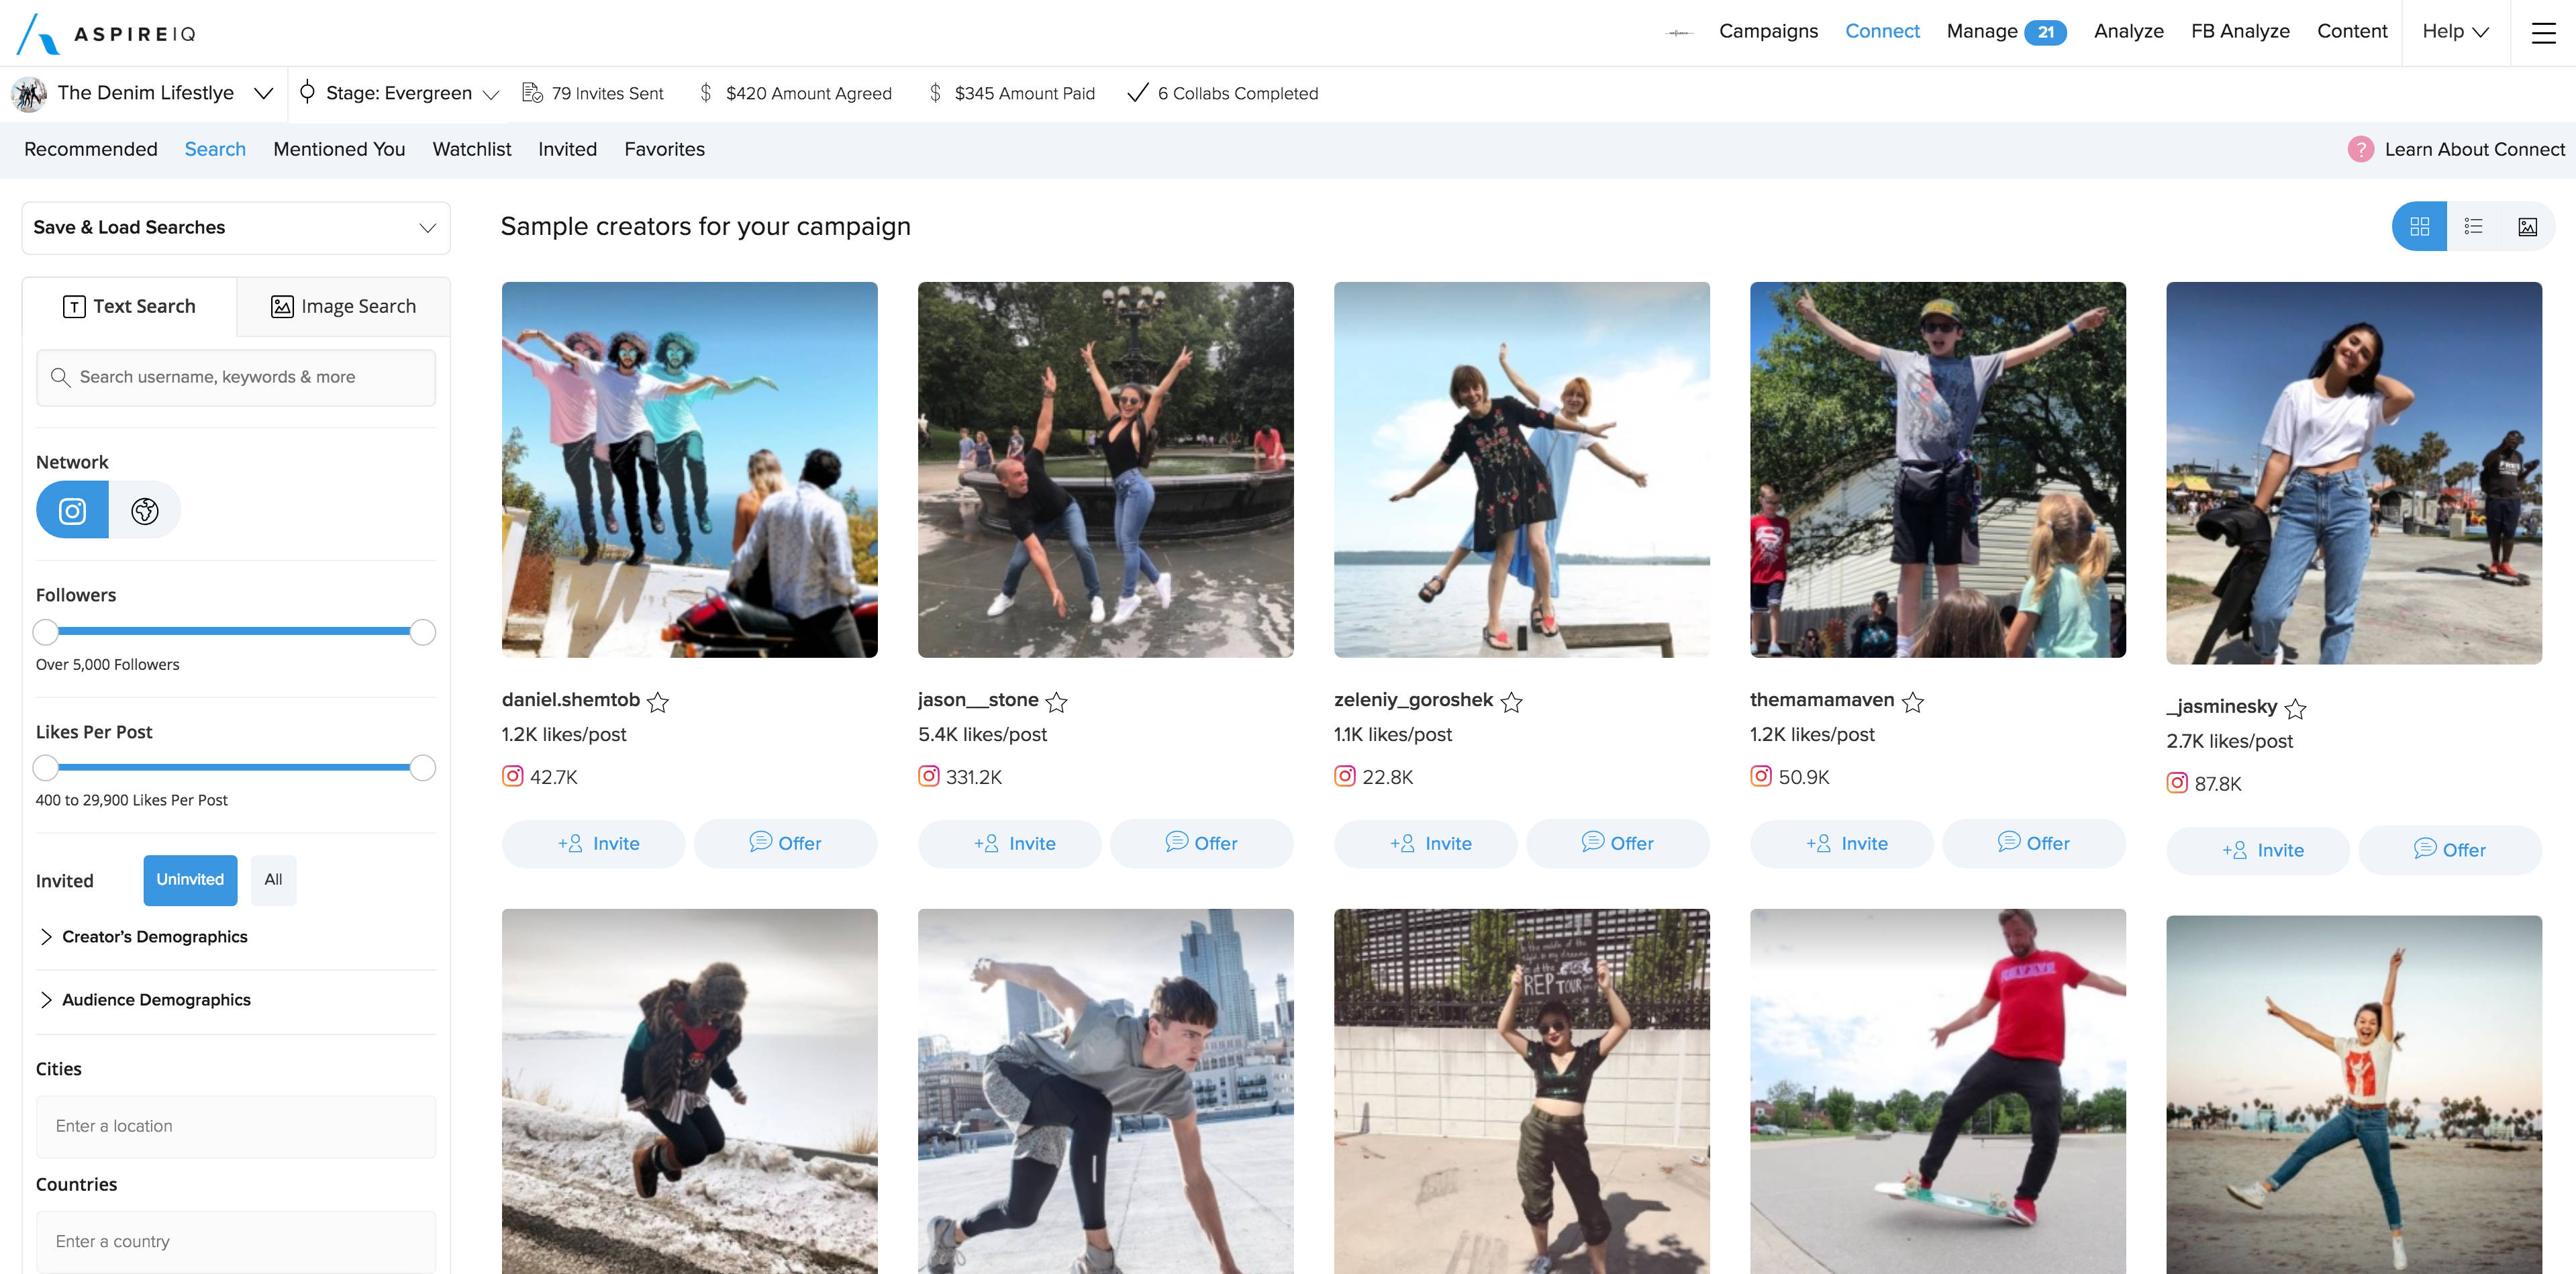Image resolution: width=2576 pixels, height=1274 pixels.
Task: Switch to image gallery view icon
Action: (2527, 227)
